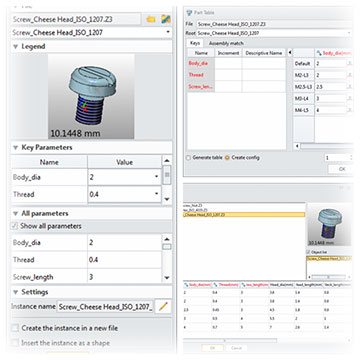
Task: Select the red Thread row in the Keys list
Action: point(201,75)
